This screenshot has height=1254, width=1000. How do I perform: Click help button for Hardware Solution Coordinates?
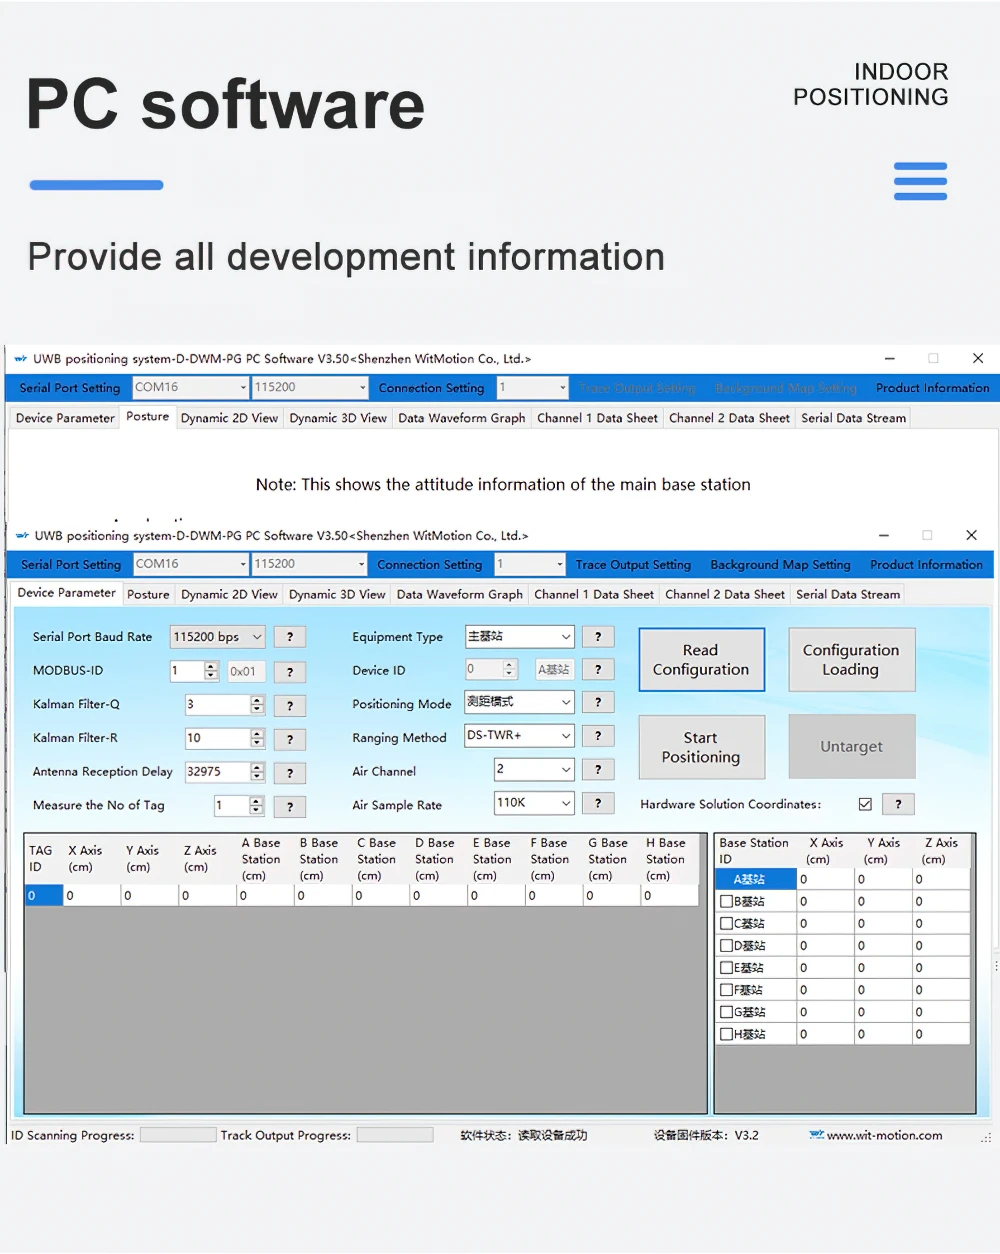898,804
